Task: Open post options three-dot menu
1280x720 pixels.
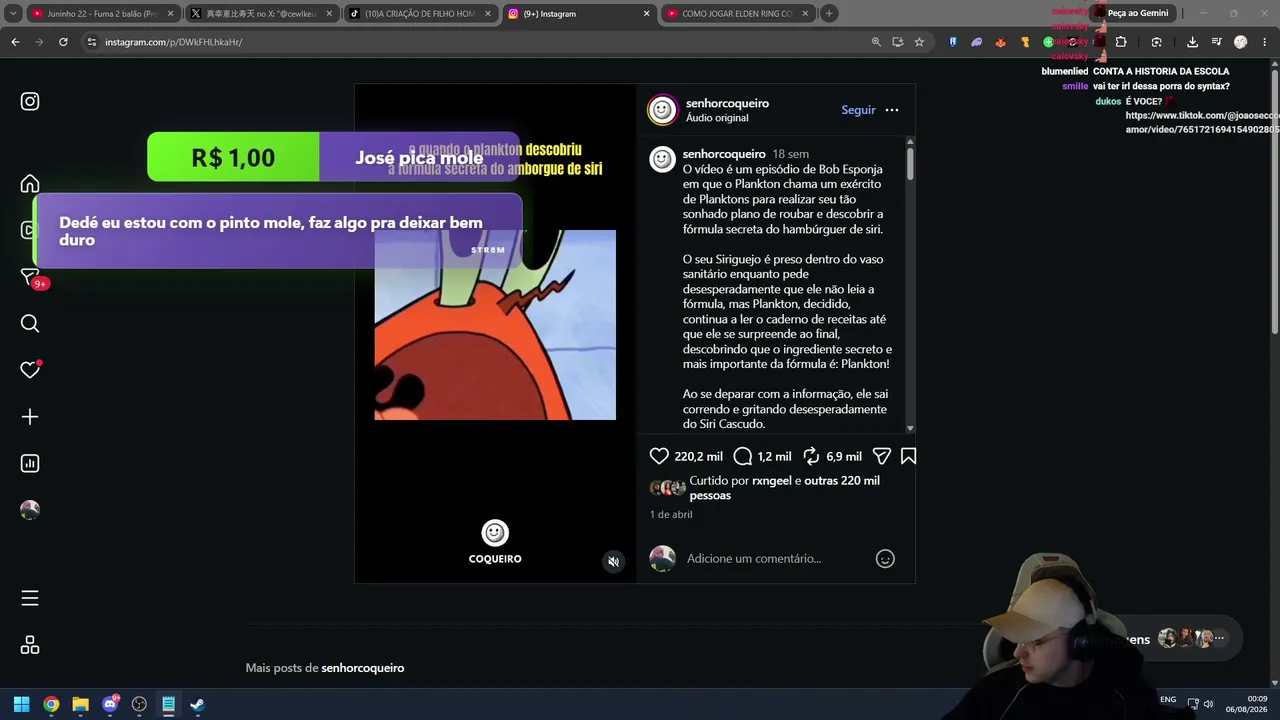Action: pyautogui.click(x=892, y=110)
